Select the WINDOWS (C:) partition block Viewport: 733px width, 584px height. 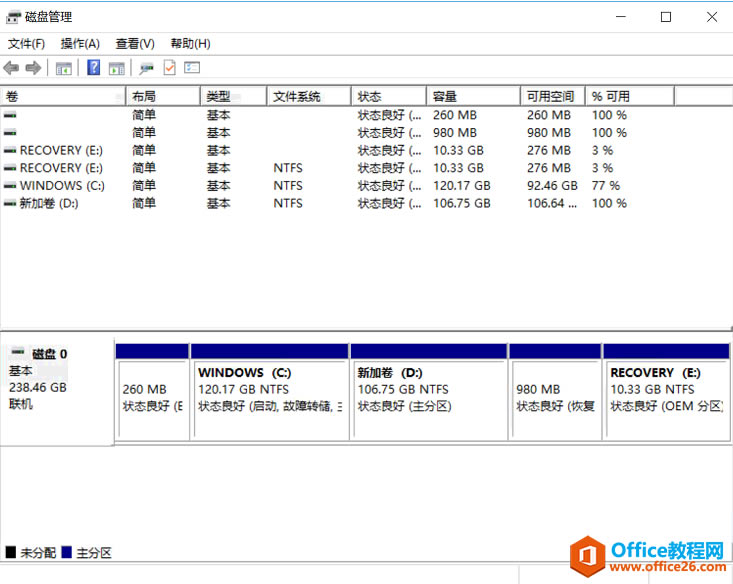pos(270,392)
